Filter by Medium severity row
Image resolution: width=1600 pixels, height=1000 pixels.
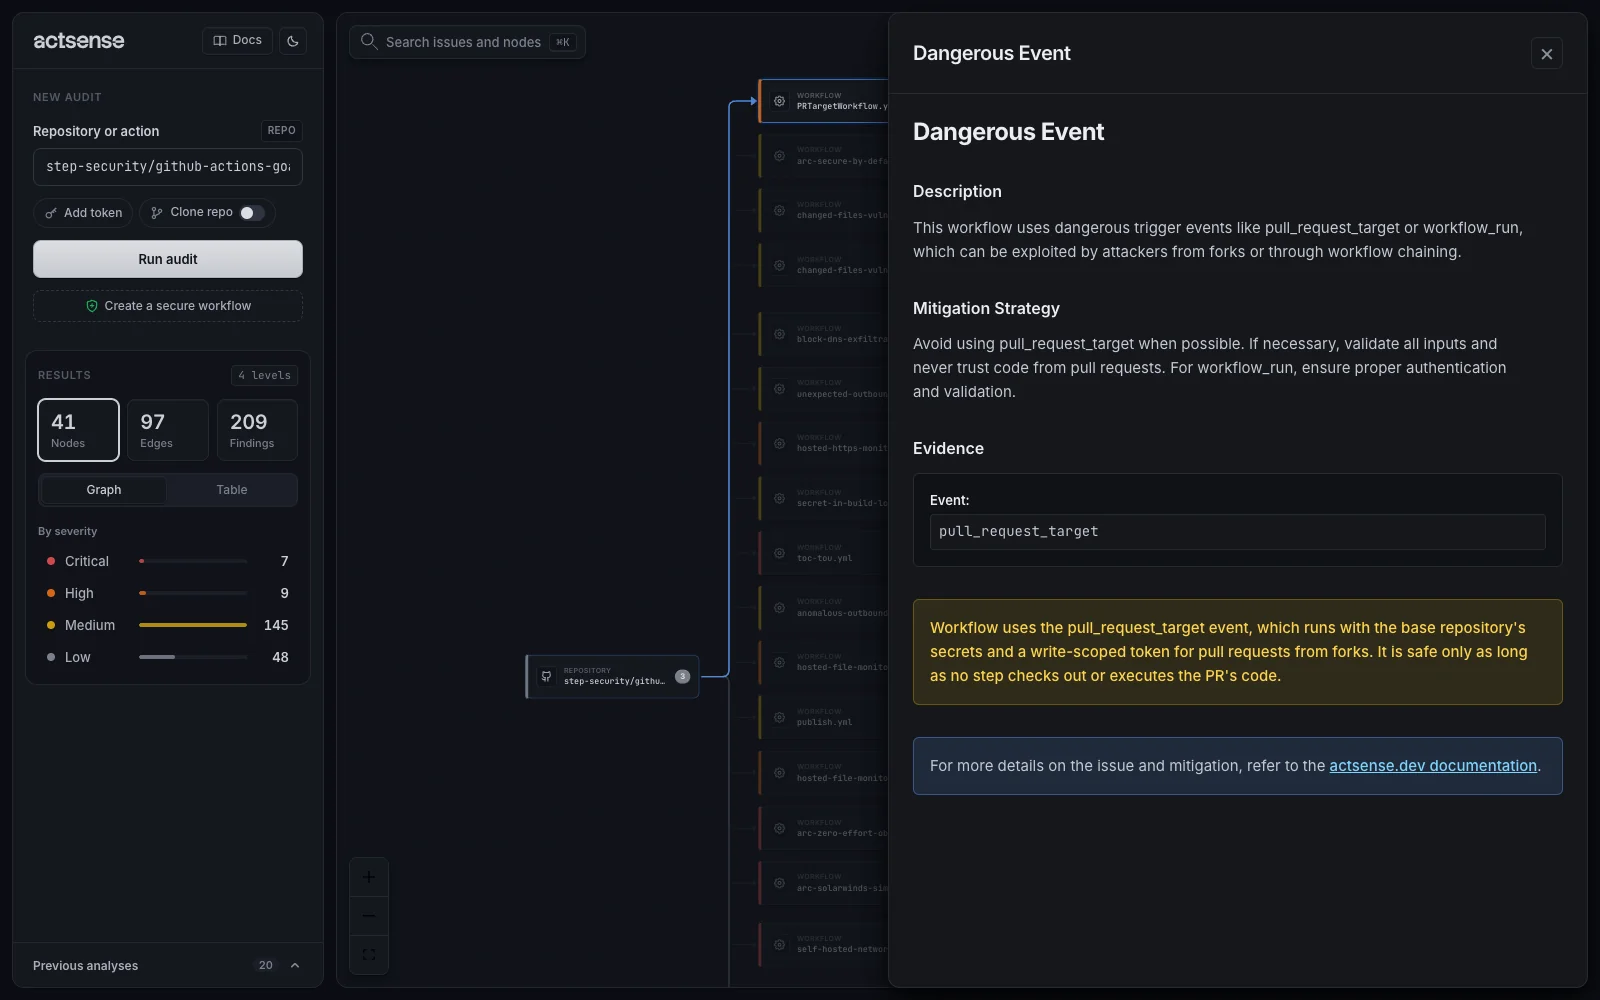168,625
